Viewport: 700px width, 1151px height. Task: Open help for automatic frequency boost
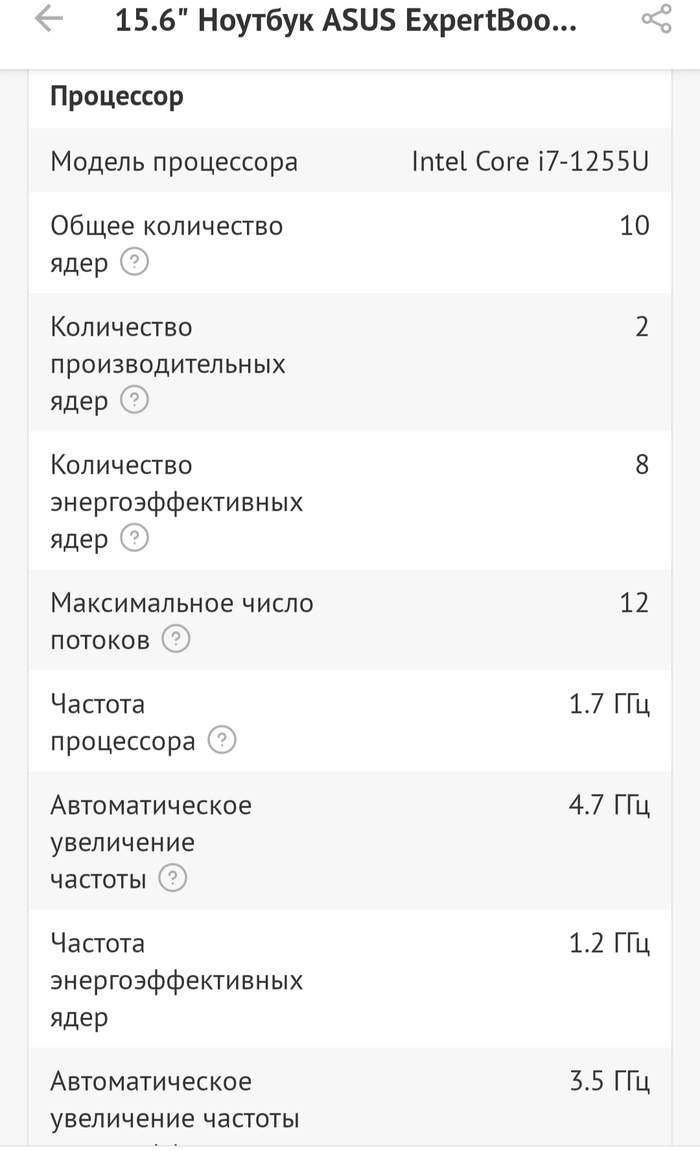(x=174, y=879)
